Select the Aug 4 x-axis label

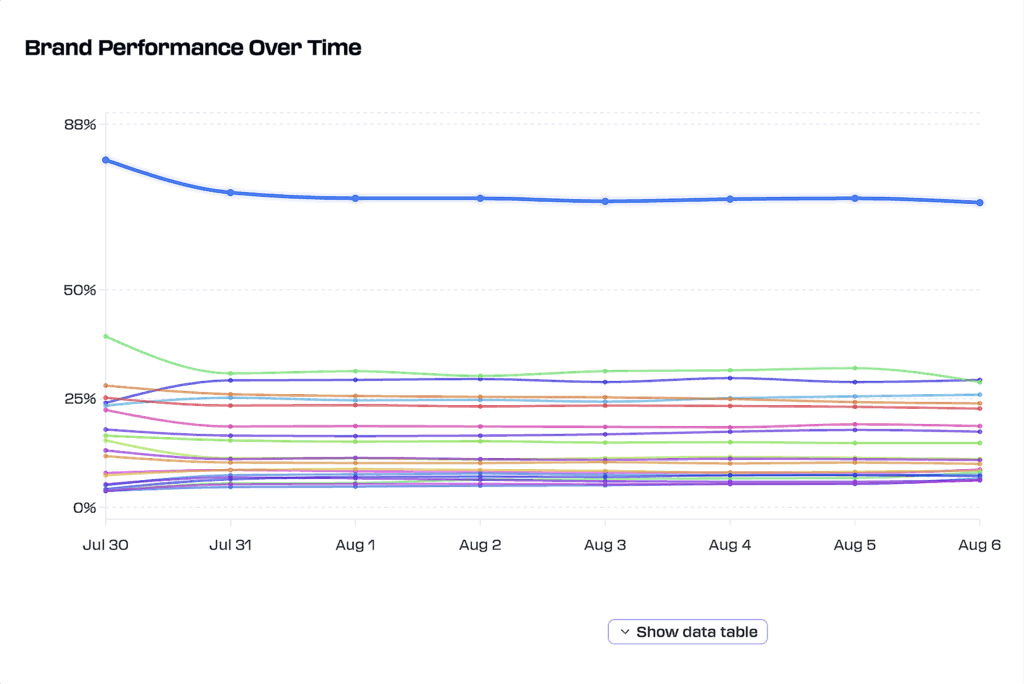click(730, 545)
